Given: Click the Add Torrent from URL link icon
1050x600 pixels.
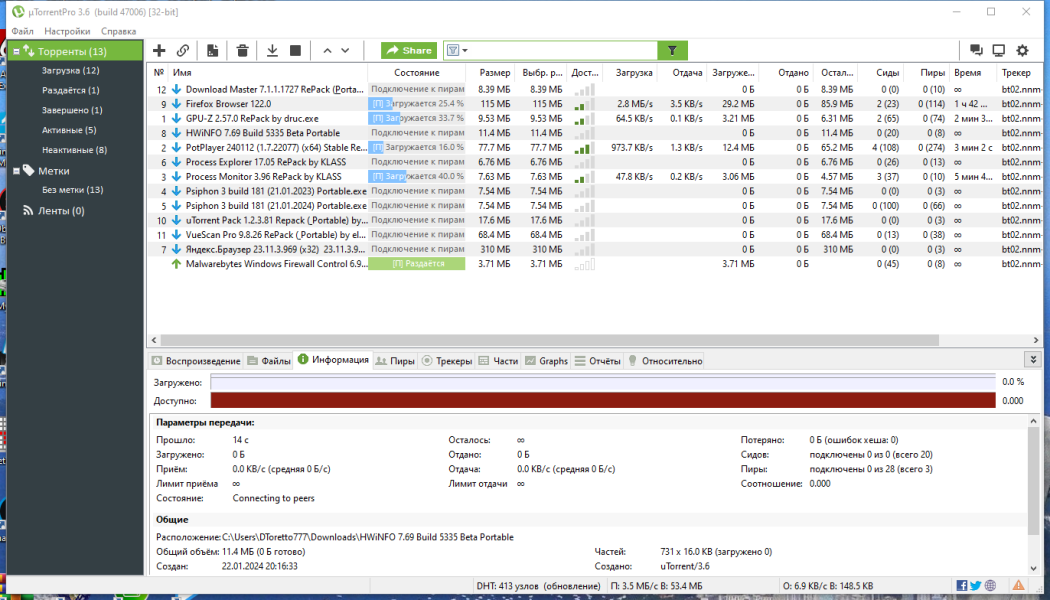Looking at the screenshot, I should click(x=183, y=50).
